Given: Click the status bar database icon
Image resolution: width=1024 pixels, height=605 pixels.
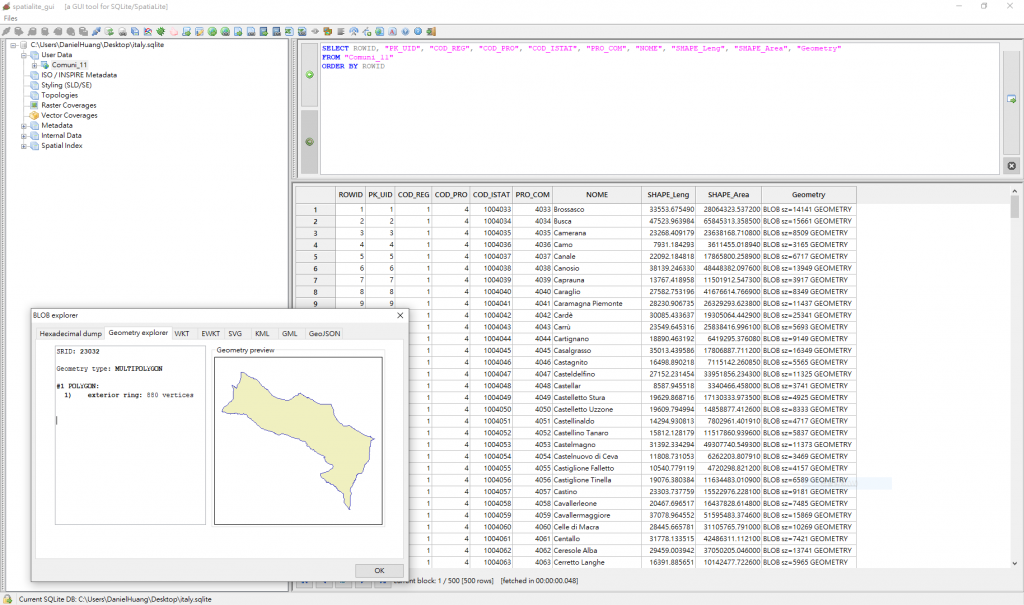Looking at the screenshot, I should 7,598.
